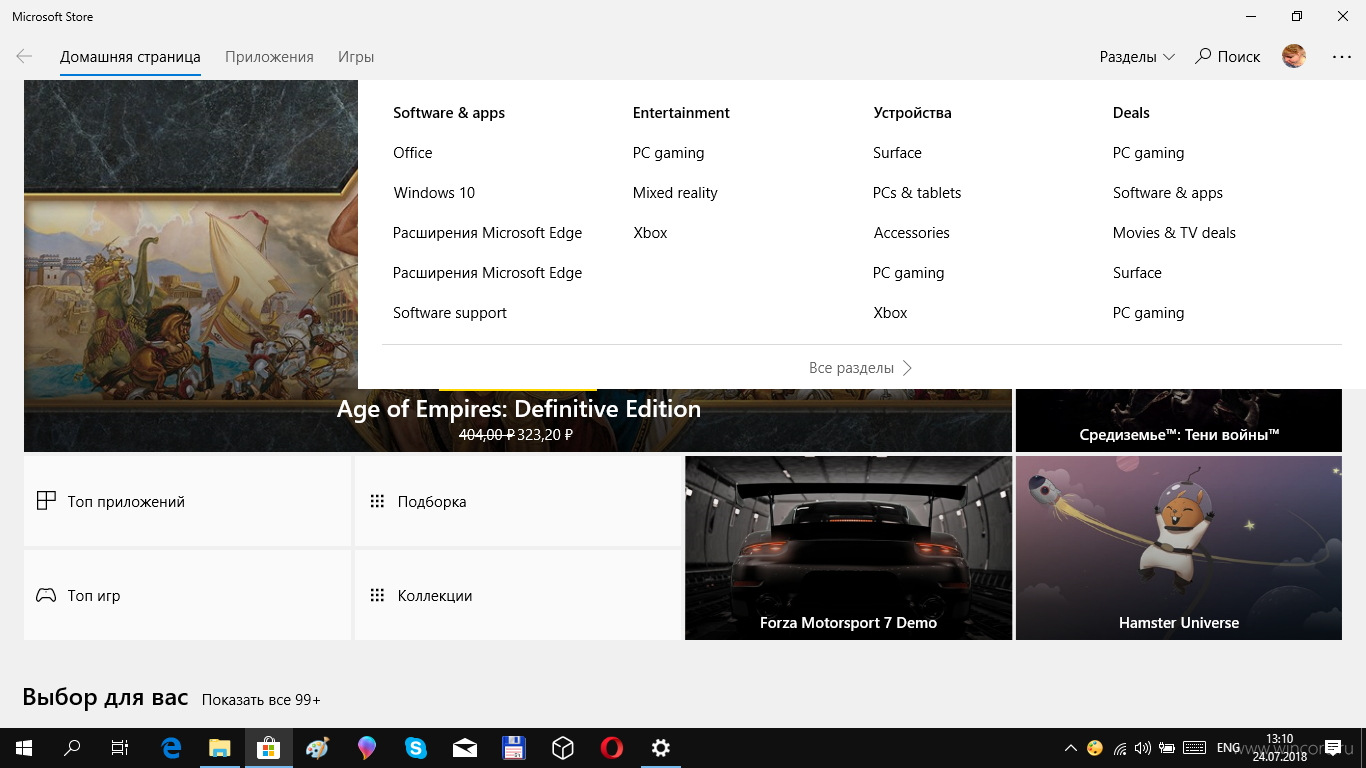The image size is (1366, 768).
Task: Open Forza Motorsport 7 Demo tile
Action: point(848,548)
